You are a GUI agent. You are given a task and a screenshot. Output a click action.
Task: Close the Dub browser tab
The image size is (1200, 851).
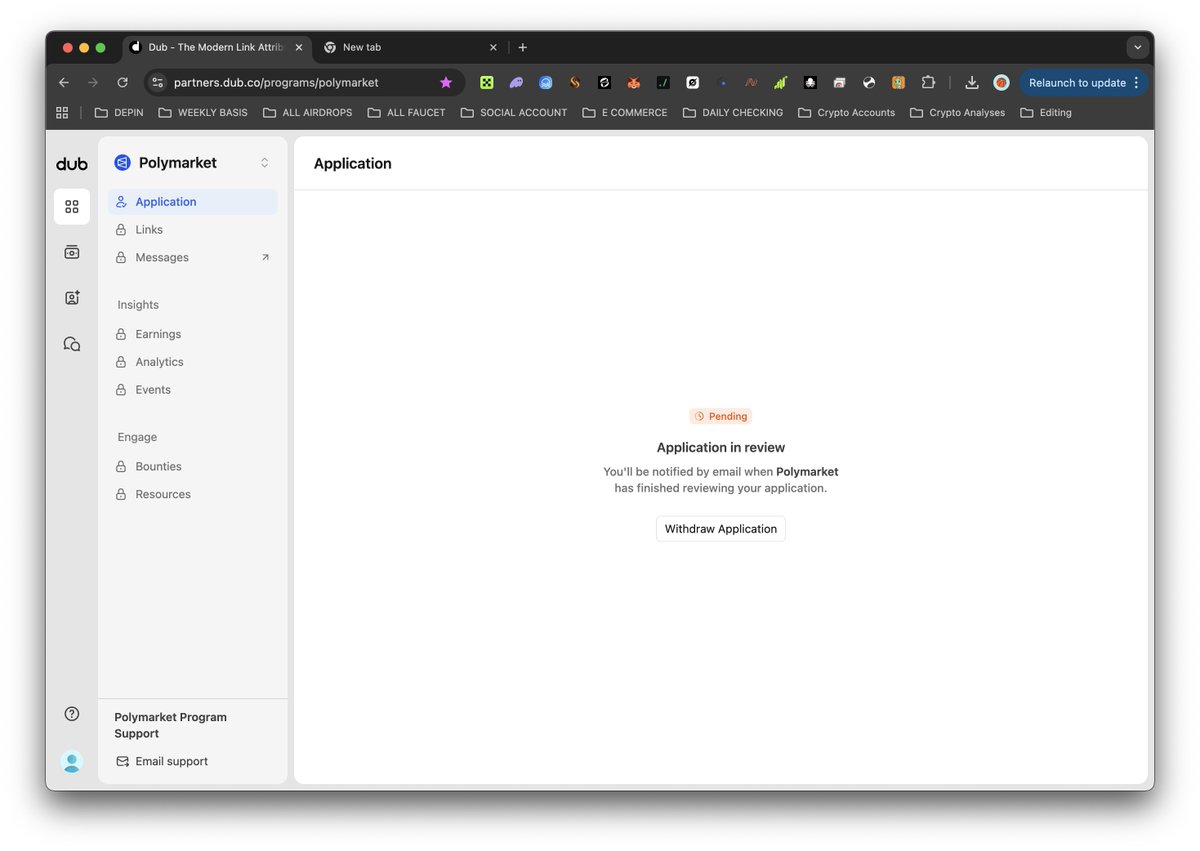pyautogui.click(x=298, y=47)
